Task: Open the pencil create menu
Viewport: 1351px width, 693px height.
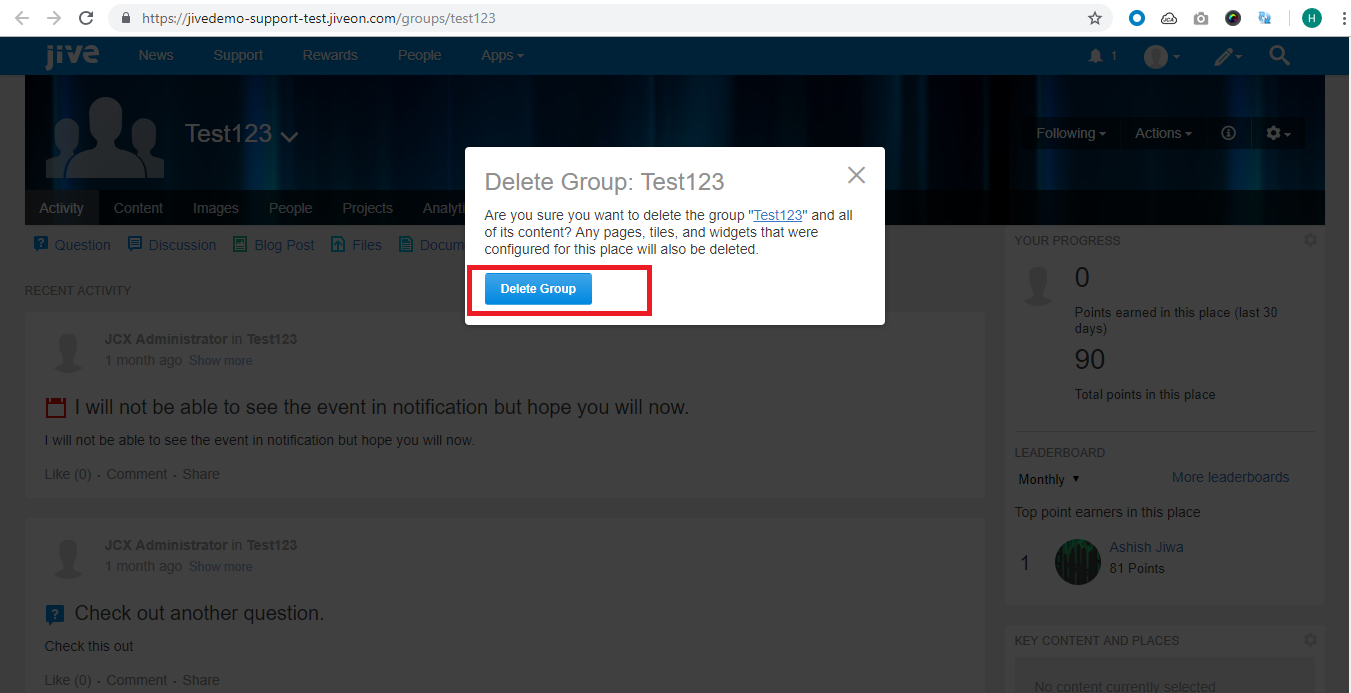Action: click(x=1227, y=57)
